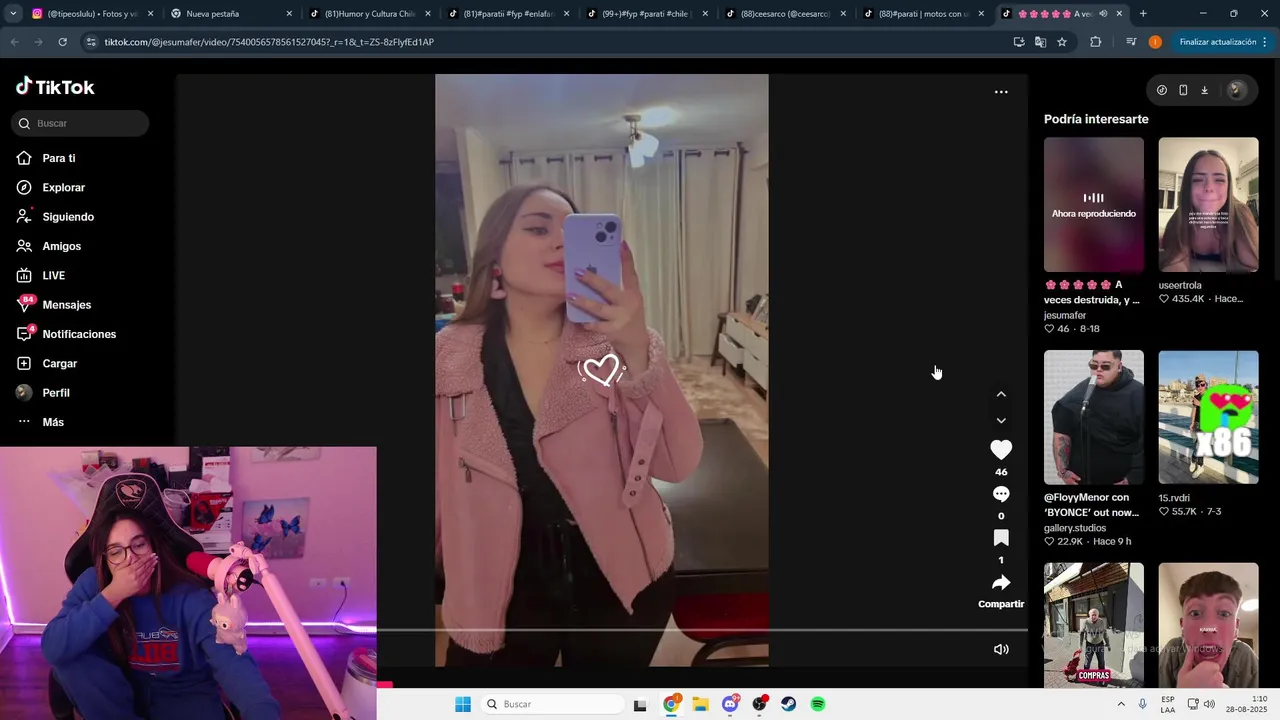Open the useertrola video thumbnail
Screen dimensions: 1280x720
tap(1208, 205)
